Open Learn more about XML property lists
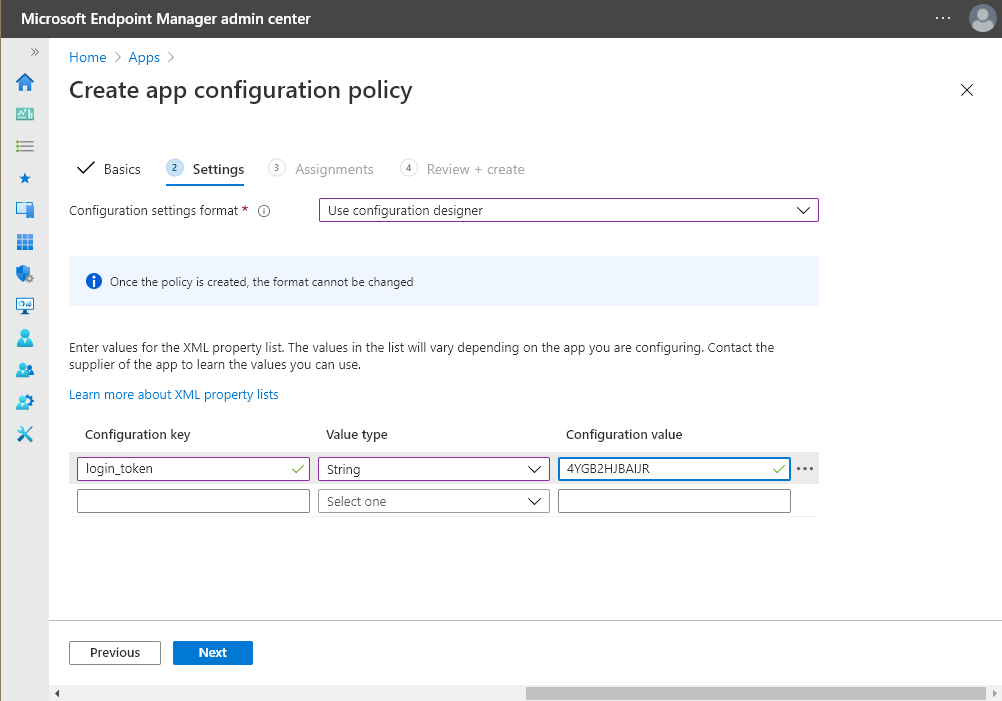Viewport: 1002px width, 701px height. (x=174, y=394)
